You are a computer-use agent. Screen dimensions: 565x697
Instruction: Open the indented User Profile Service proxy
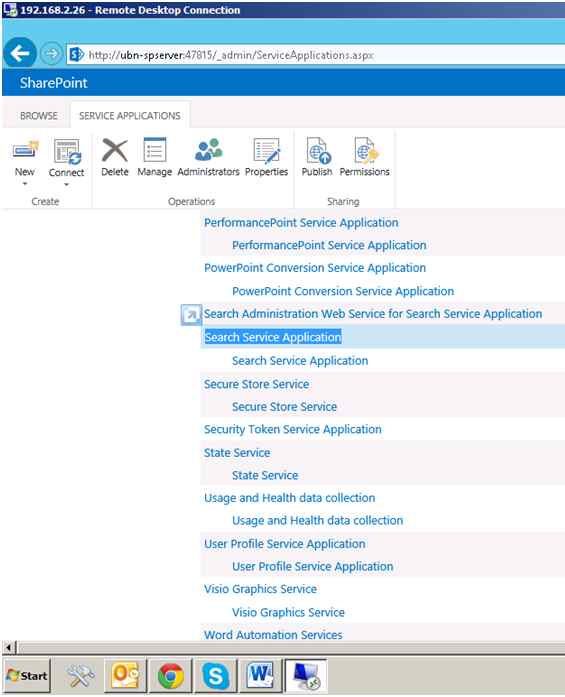tap(313, 566)
